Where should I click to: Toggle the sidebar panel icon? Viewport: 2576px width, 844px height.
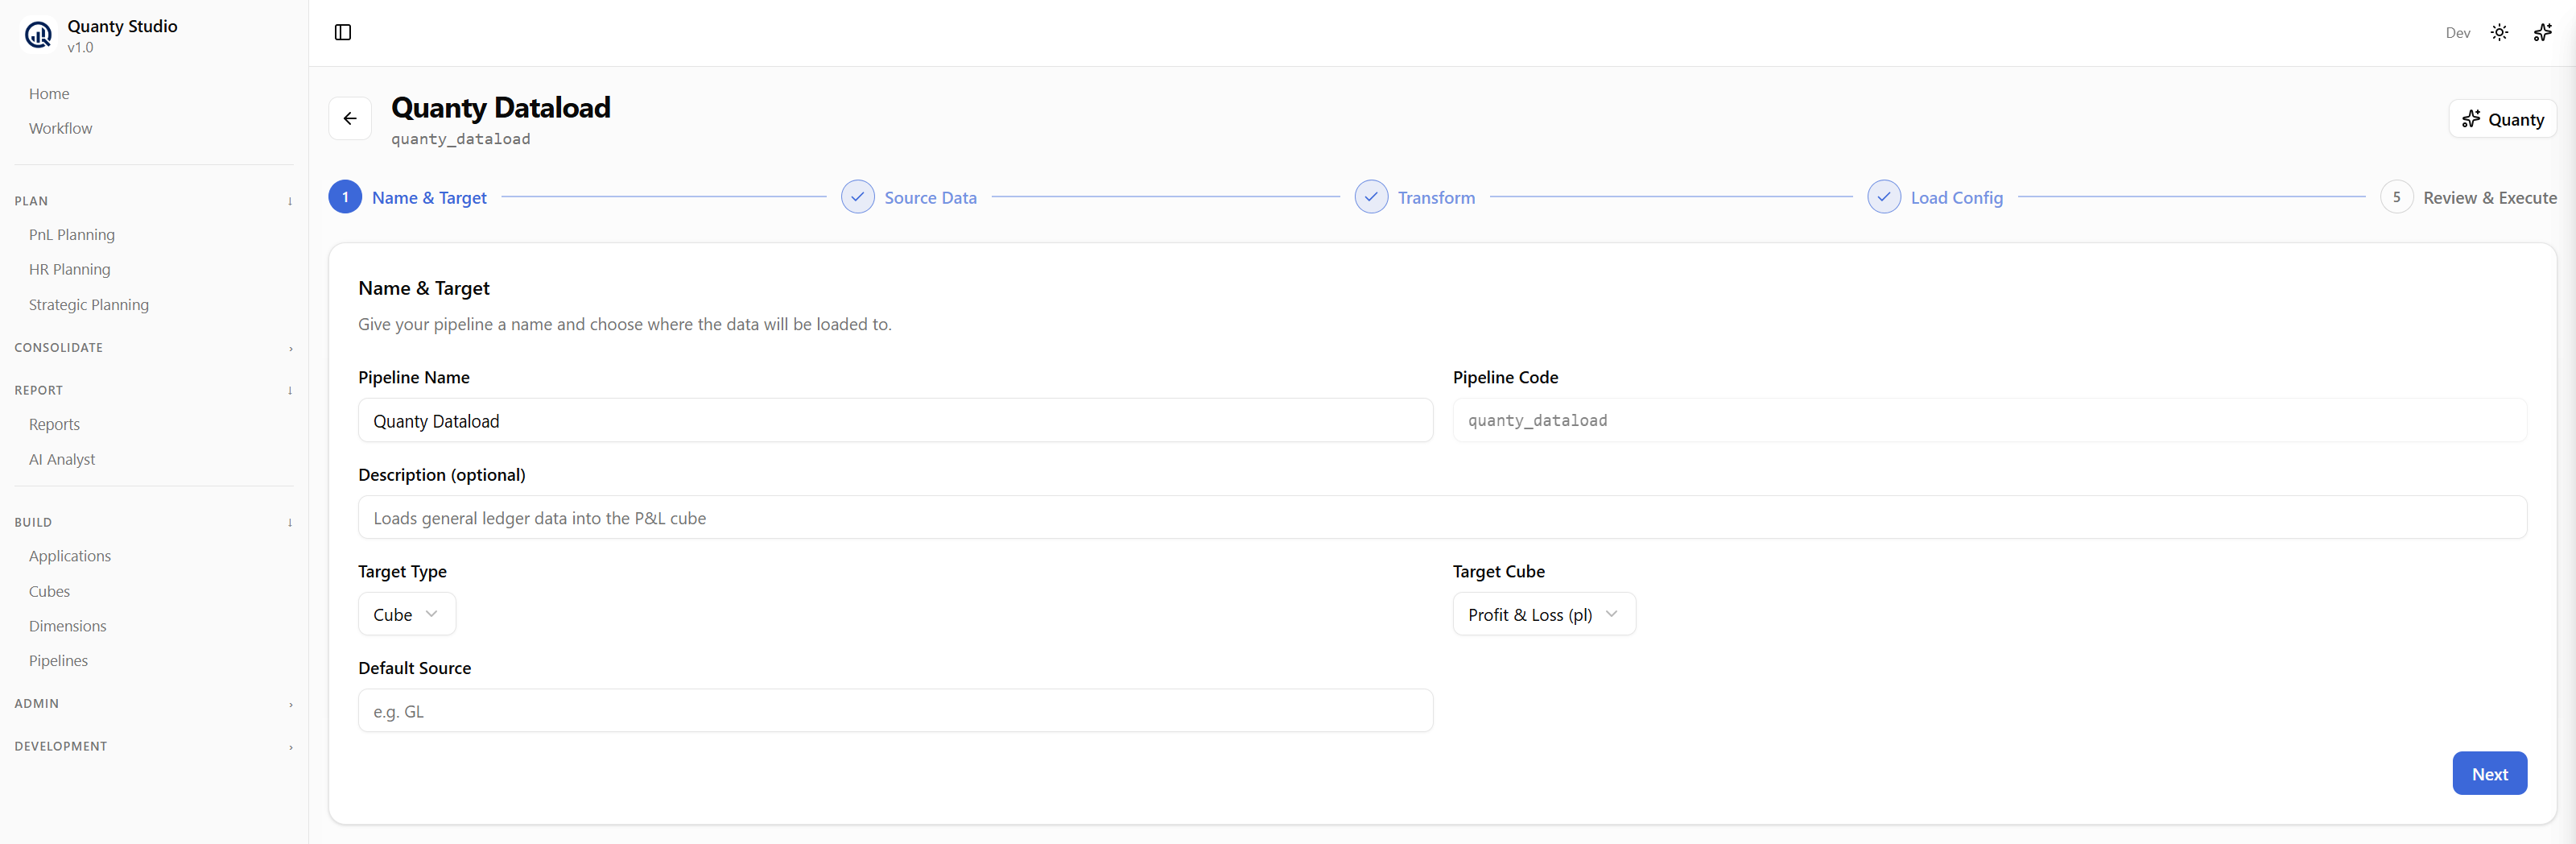pyautogui.click(x=343, y=33)
